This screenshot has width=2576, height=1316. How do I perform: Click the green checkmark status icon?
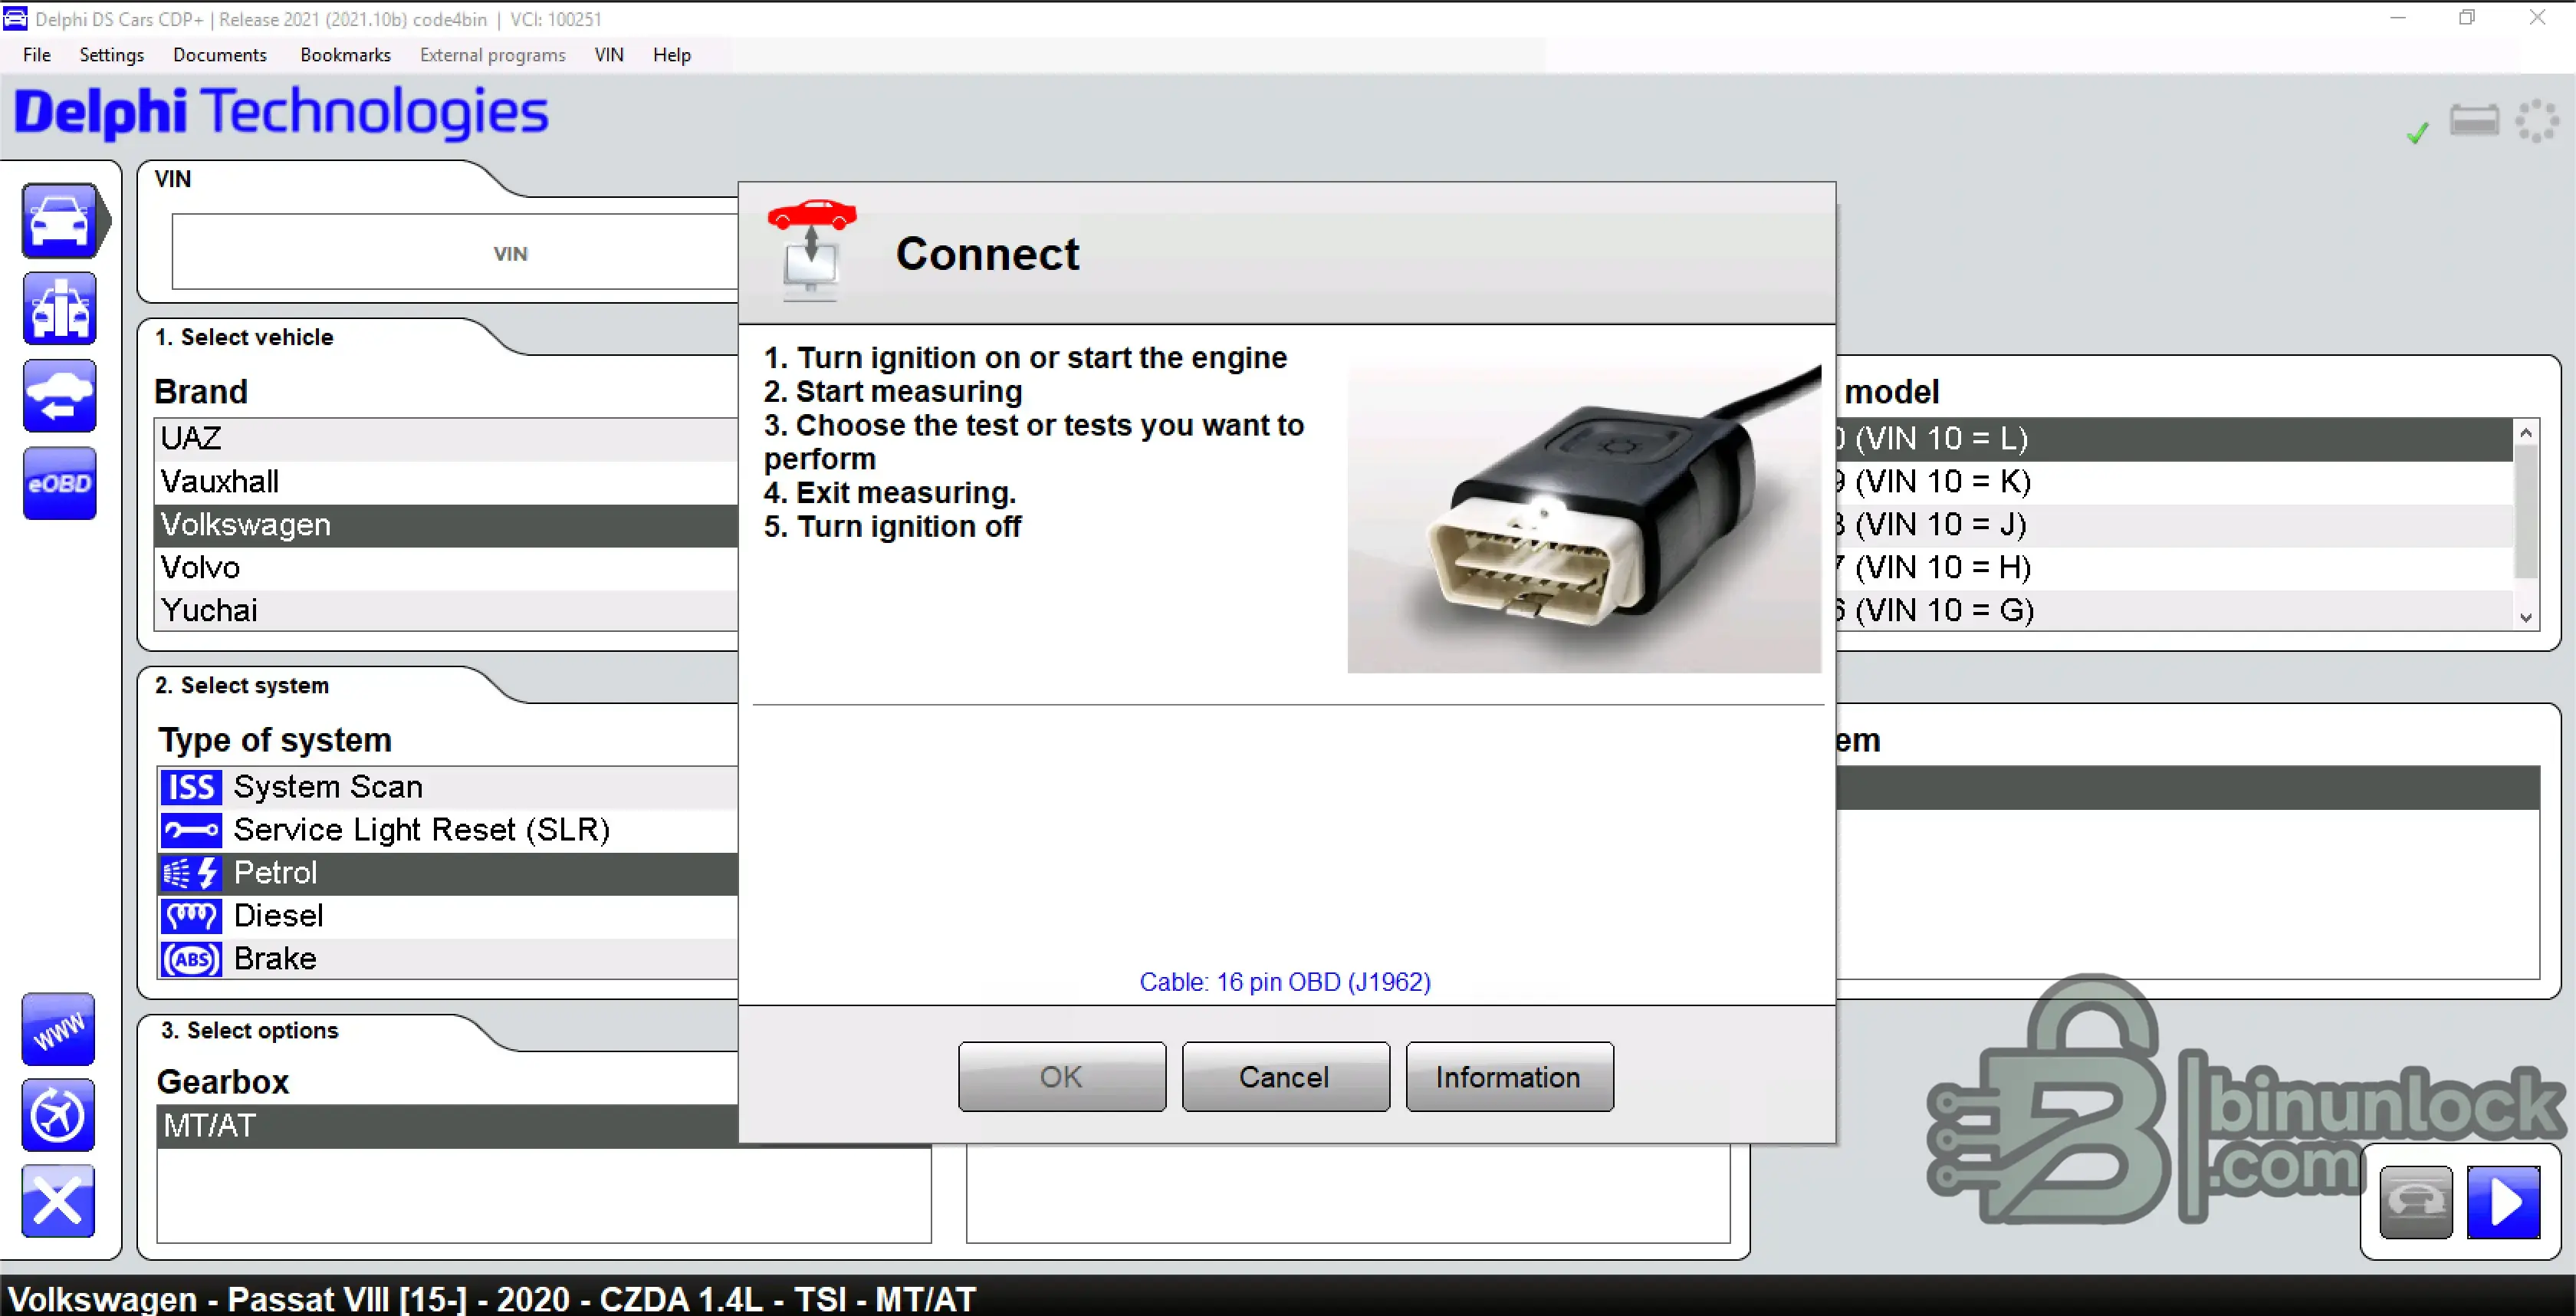pyautogui.click(x=2417, y=133)
